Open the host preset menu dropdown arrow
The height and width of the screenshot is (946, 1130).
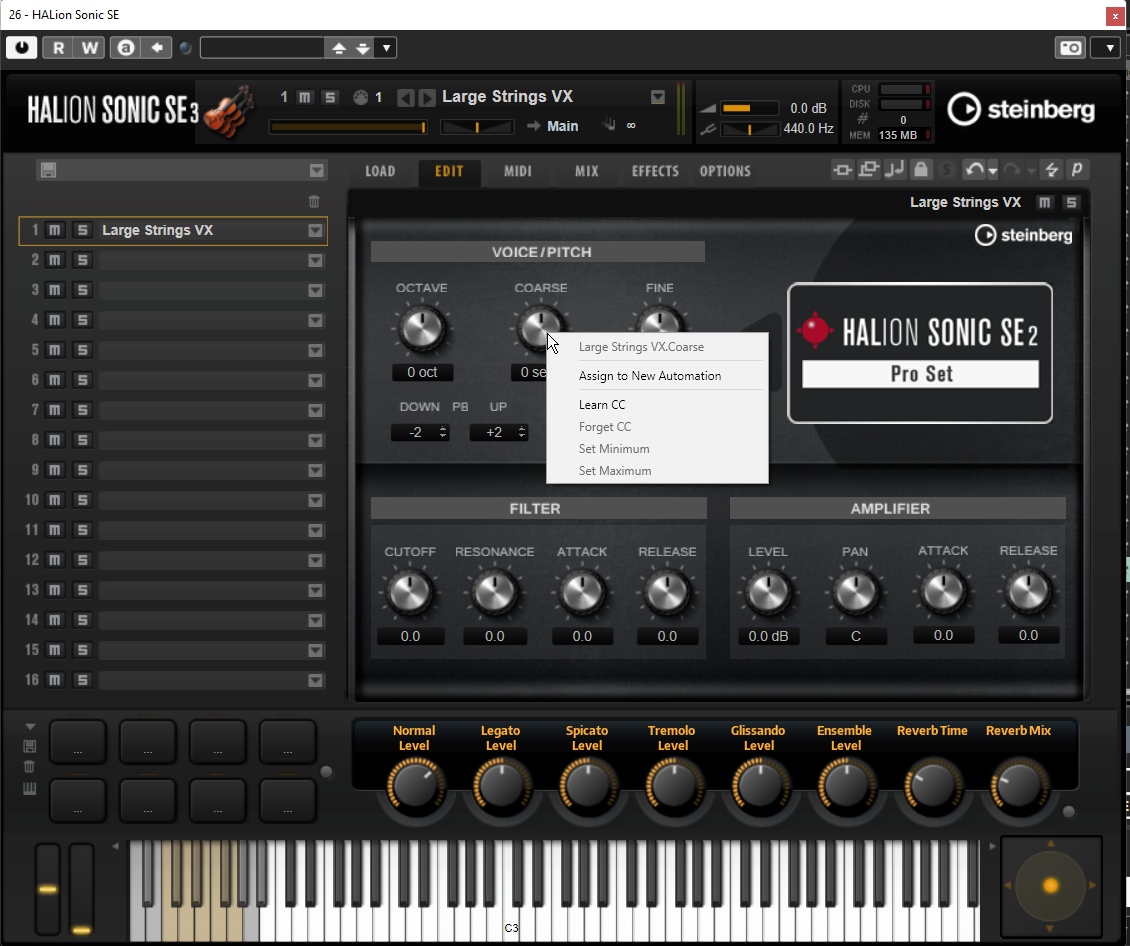point(386,48)
